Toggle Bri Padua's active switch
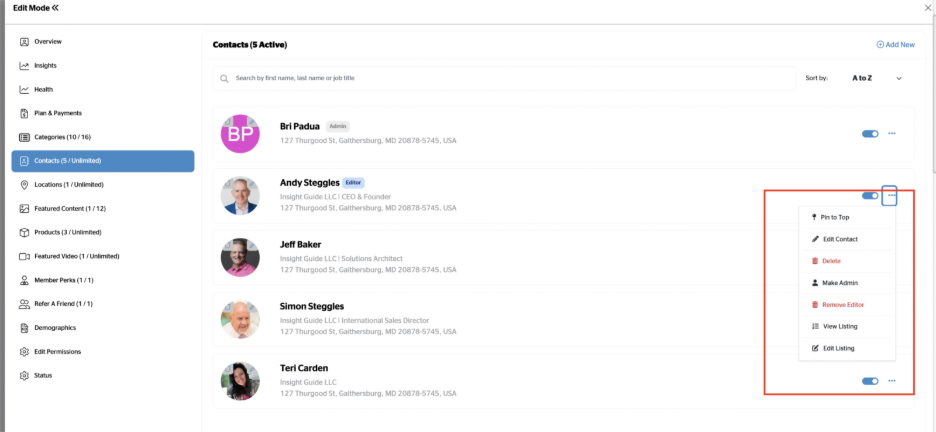Screen dimensions: 936x432 click(870, 133)
